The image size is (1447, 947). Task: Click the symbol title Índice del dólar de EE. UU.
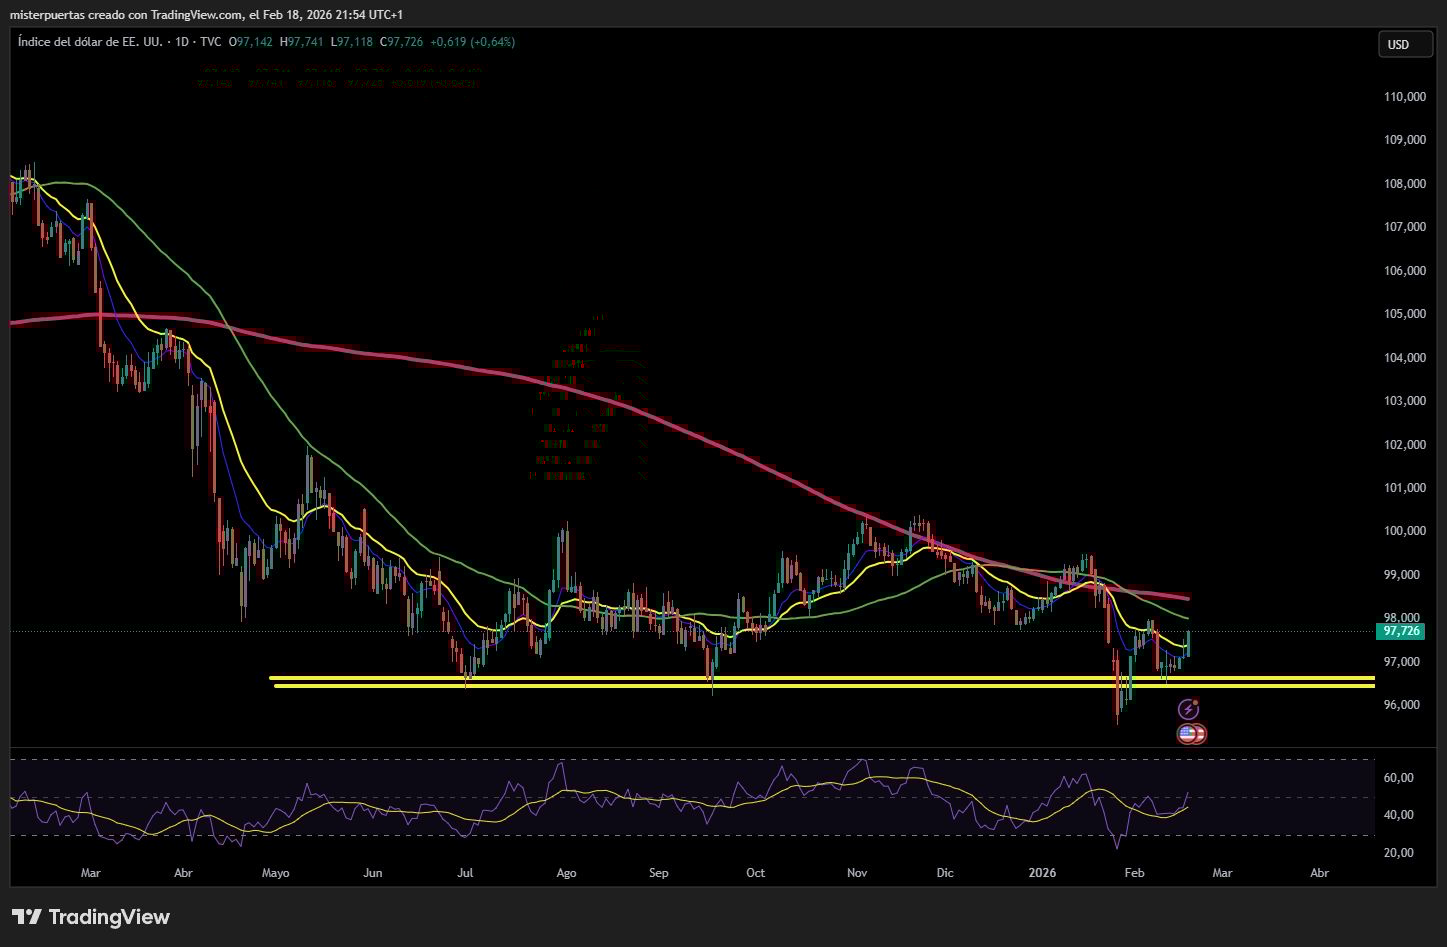[x=90, y=42]
